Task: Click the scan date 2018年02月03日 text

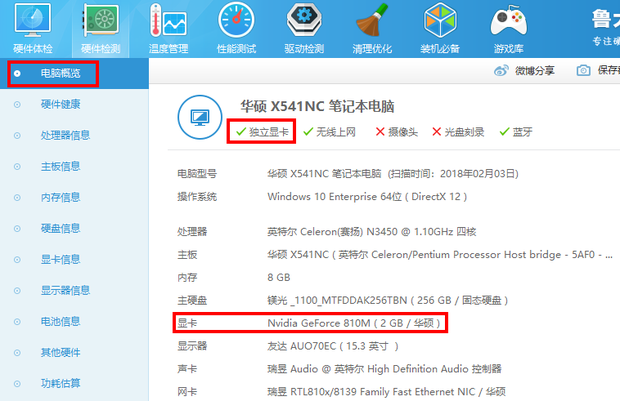Action: coord(477,174)
